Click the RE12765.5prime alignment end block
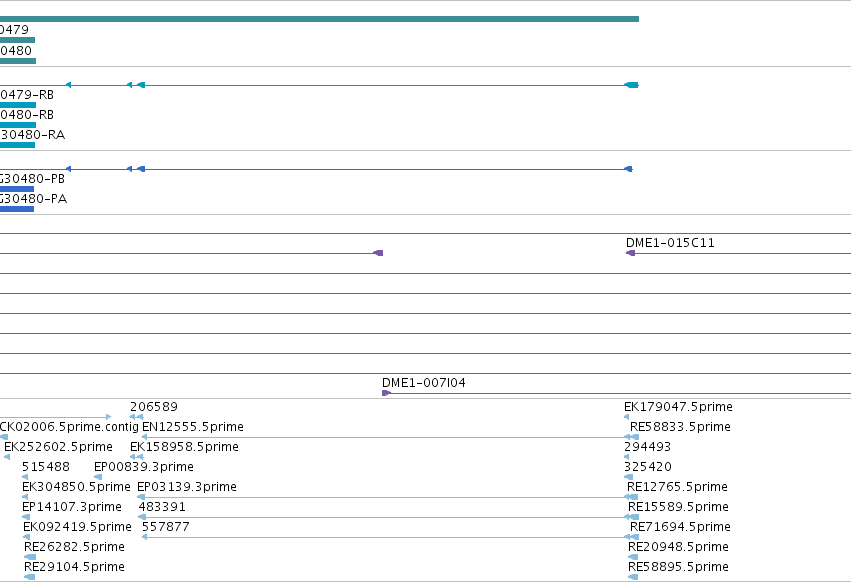The height and width of the screenshot is (582, 851). point(632,497)
